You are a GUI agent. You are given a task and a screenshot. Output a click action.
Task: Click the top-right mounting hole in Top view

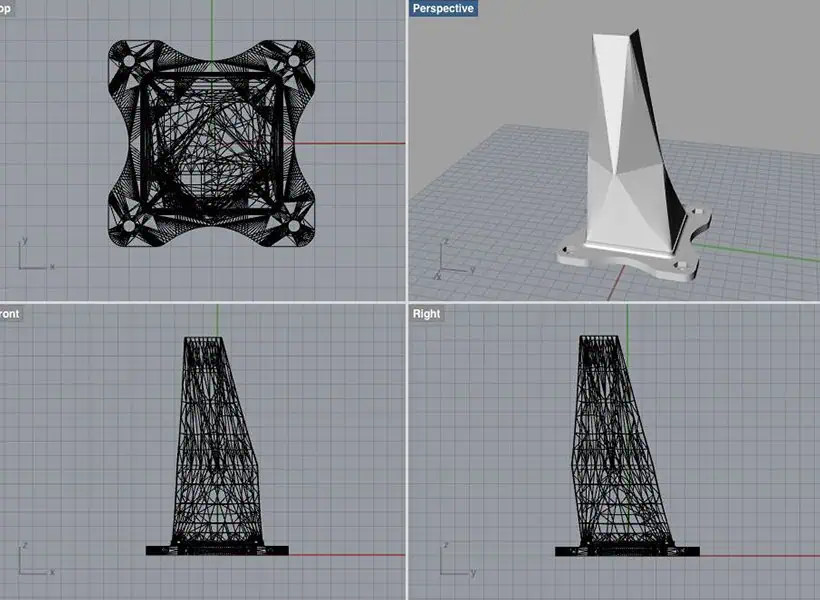click(x=295, y=60)
